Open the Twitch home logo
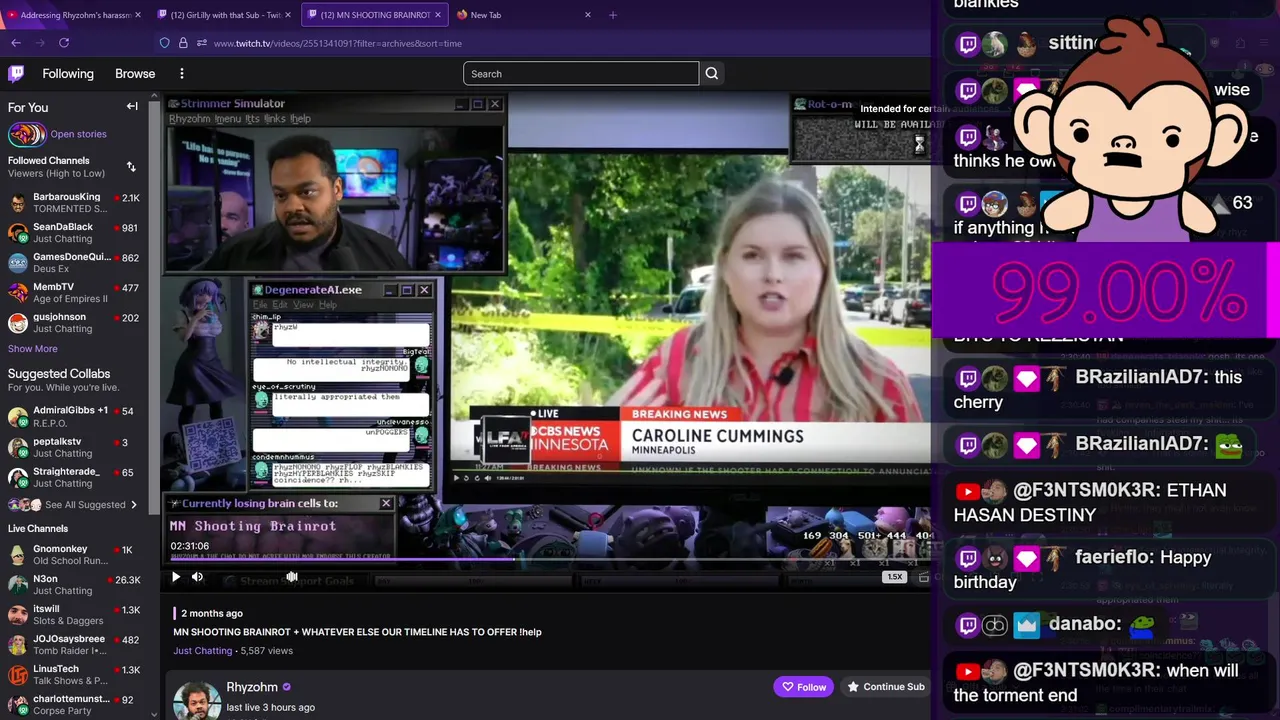 [x=16, y=73]
